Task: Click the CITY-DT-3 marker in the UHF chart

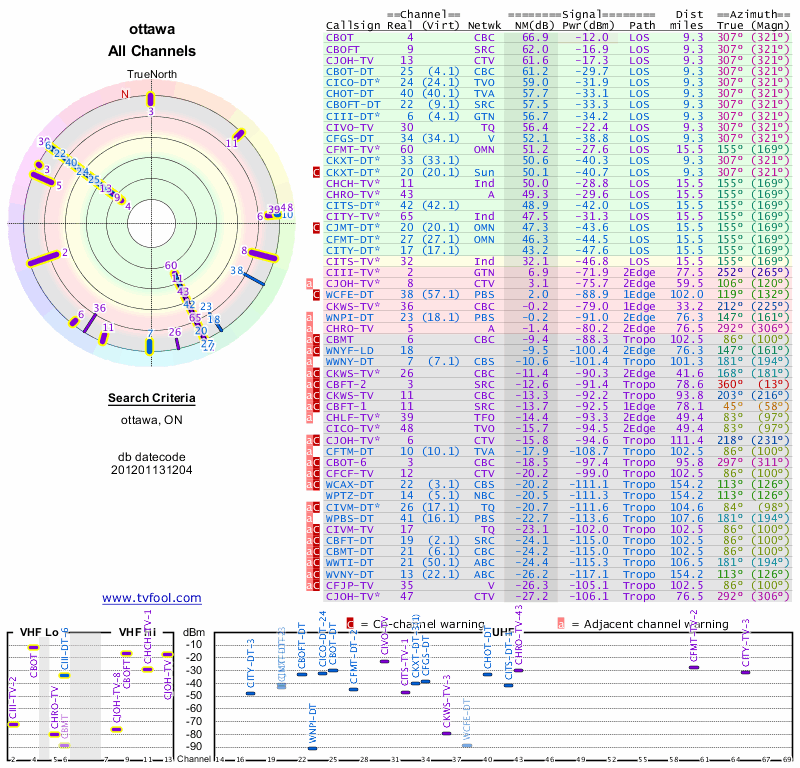Action: coord(251,693)
